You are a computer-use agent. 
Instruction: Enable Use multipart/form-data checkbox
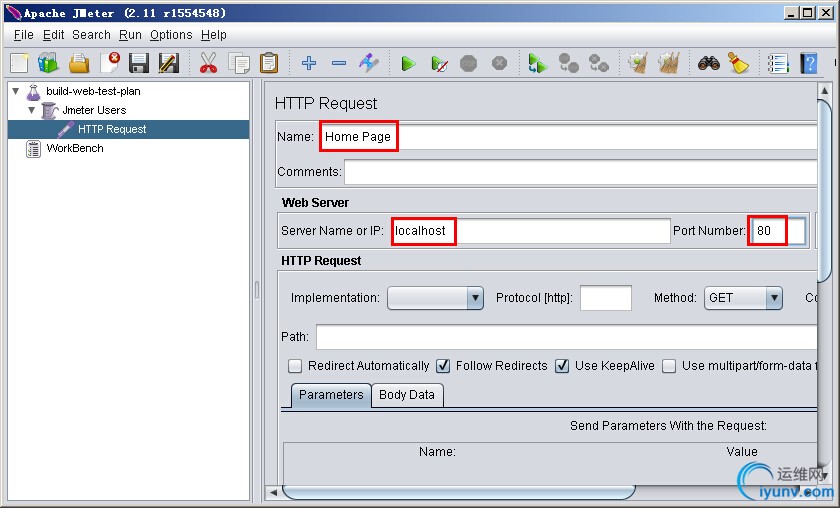(x=669, y=366)
